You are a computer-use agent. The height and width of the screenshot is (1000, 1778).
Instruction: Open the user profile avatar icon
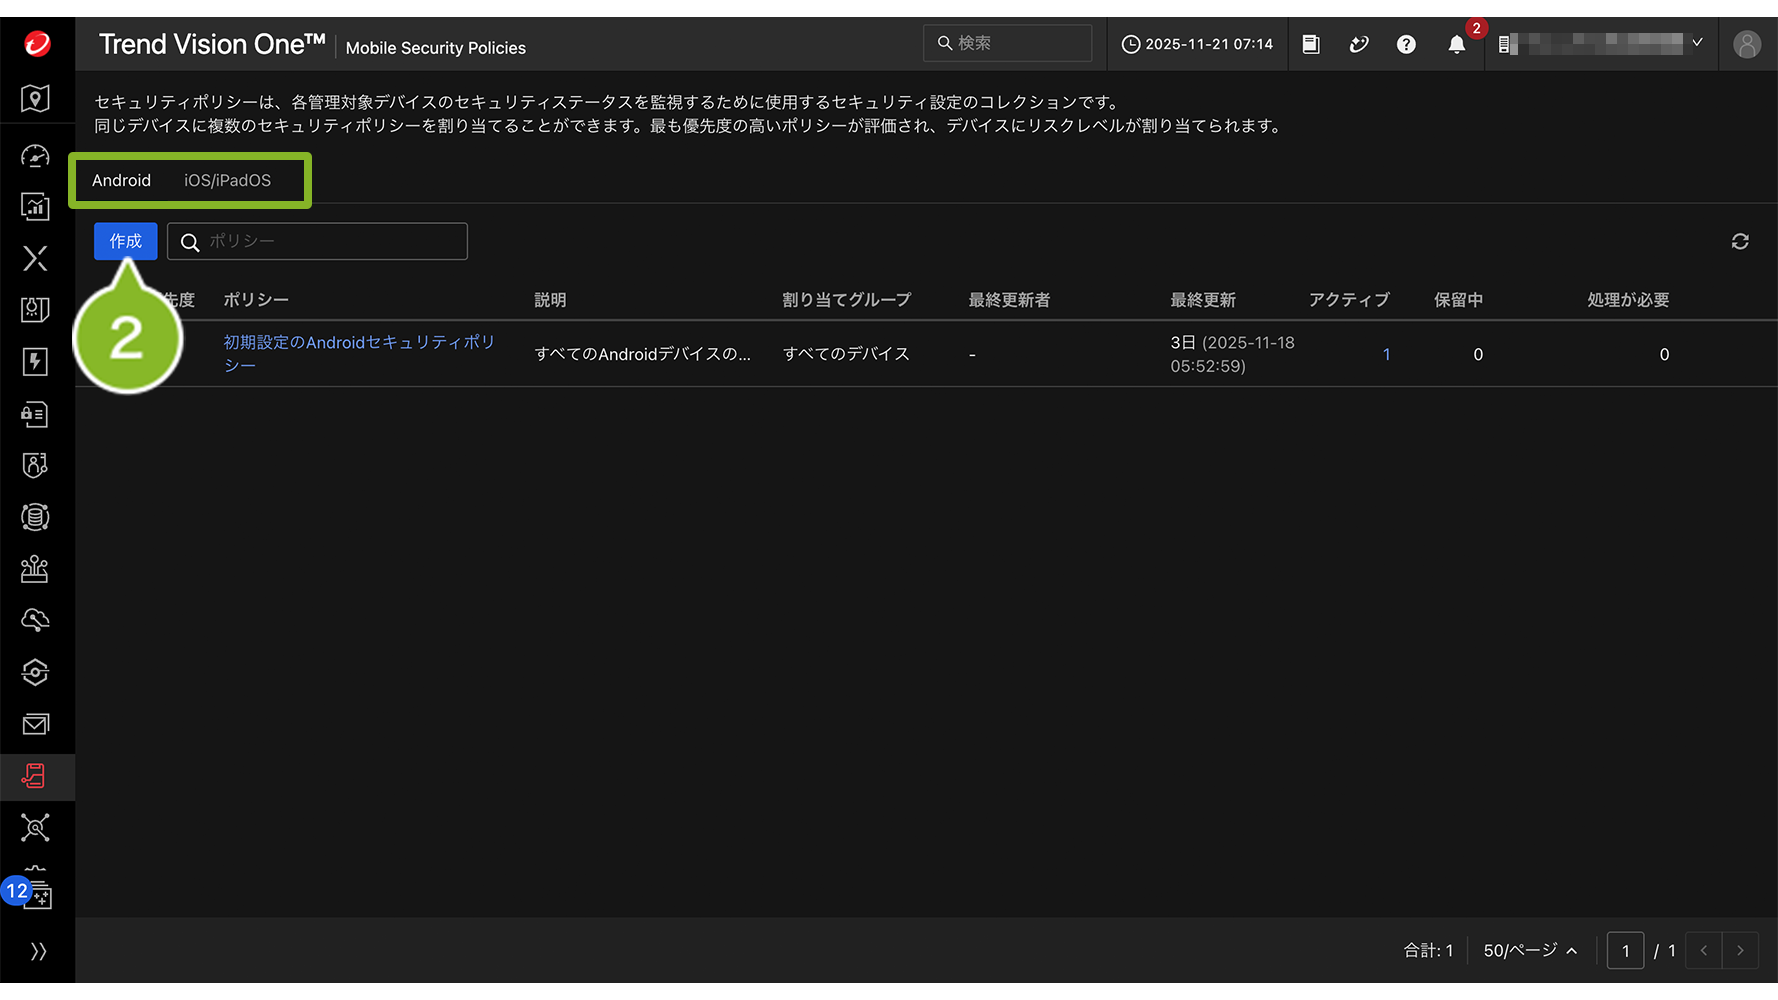pos(1746,44)
